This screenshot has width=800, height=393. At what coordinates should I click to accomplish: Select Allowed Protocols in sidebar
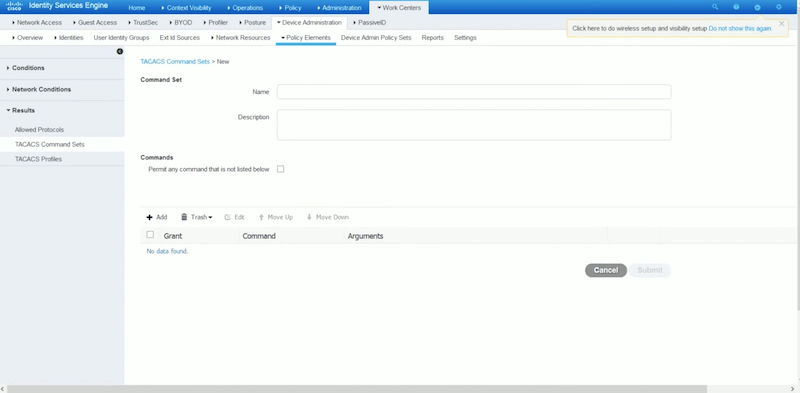(x=39, y=130)
